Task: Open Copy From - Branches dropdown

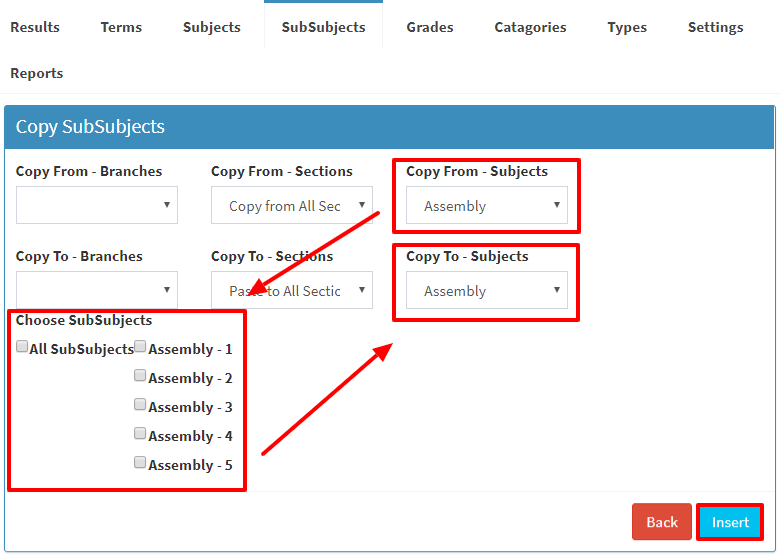Action: coord(97,205)
